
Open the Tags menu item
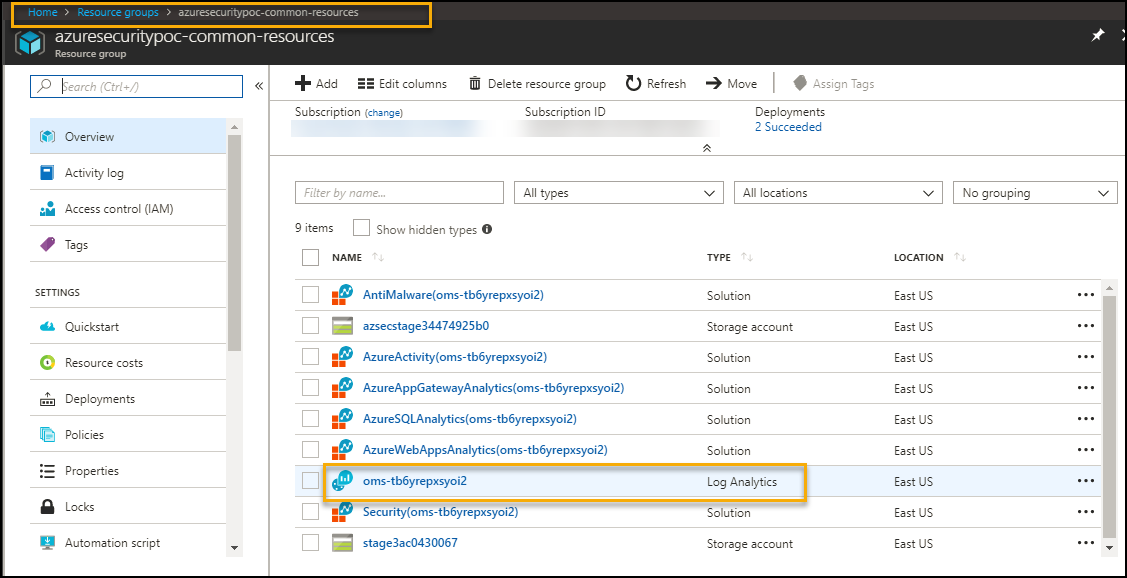pyautogui.click(x=129, y=245)
